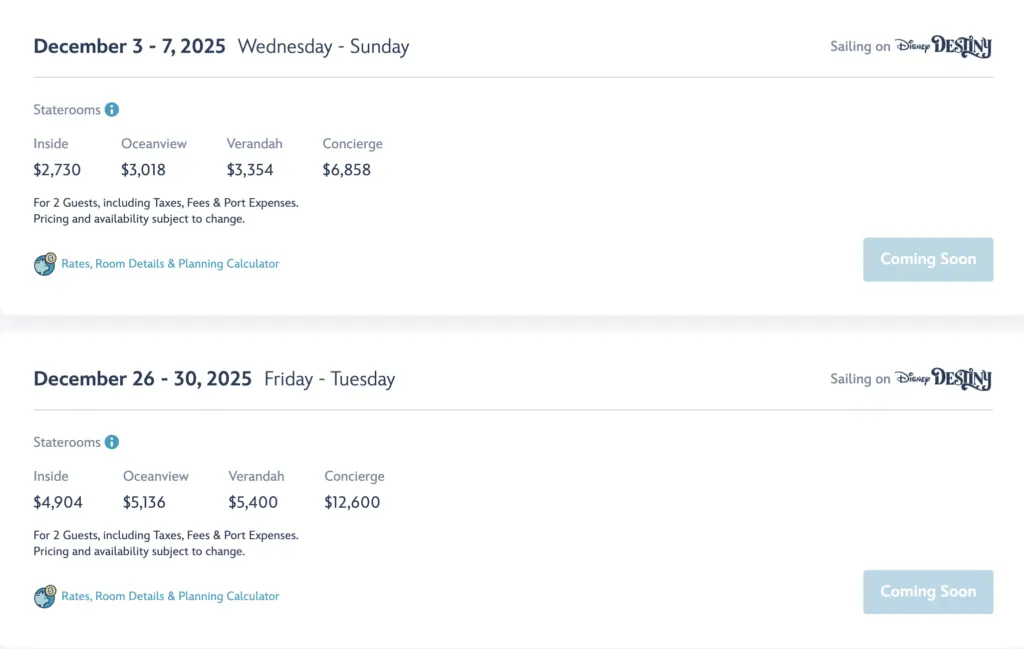The width and height of the screenshot is (1024, 649).
Task: Select the $12,600 Concierge stateroom price
Action: pyautogui.click(x=352, y=502)
